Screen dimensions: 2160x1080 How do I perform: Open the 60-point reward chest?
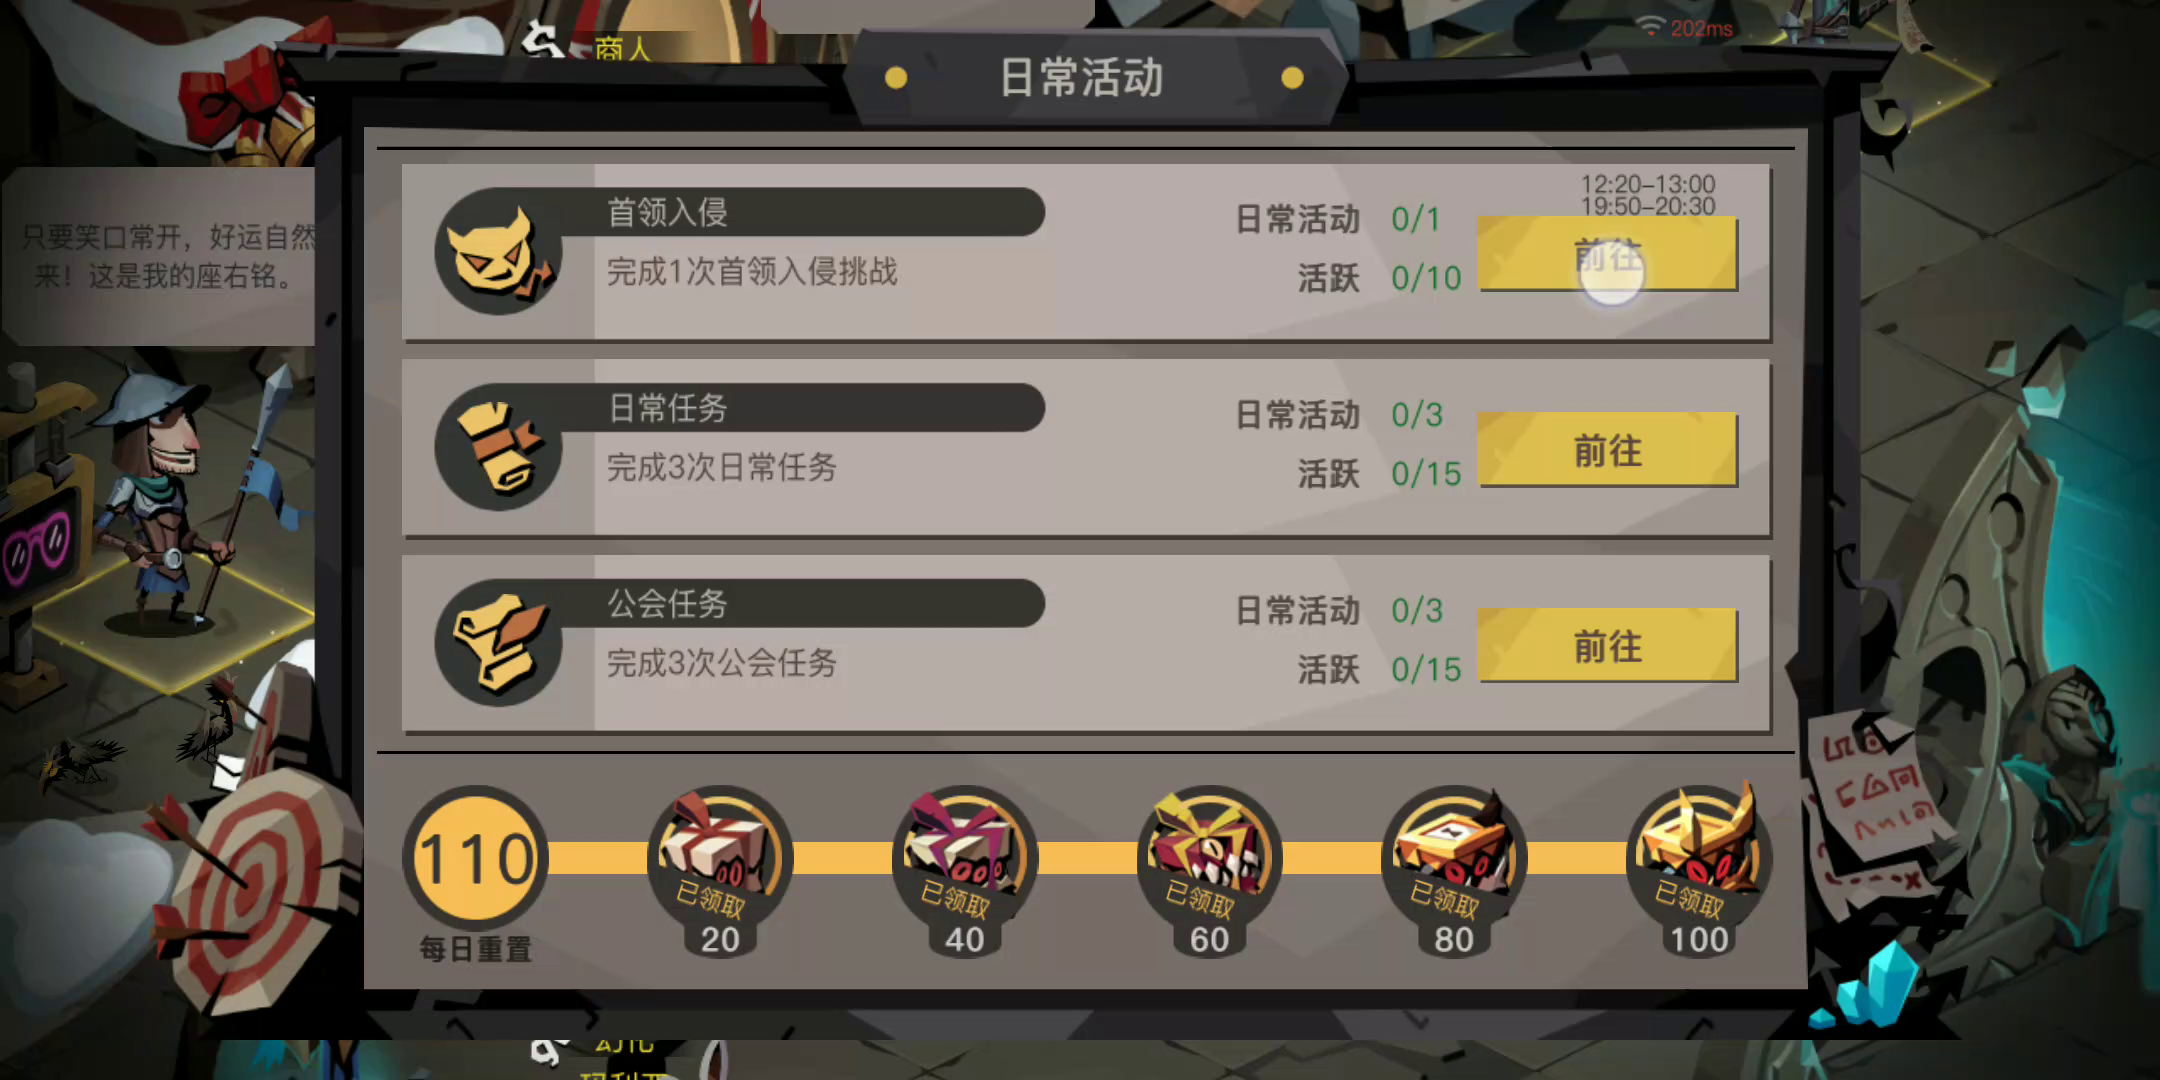(1209, 860)
